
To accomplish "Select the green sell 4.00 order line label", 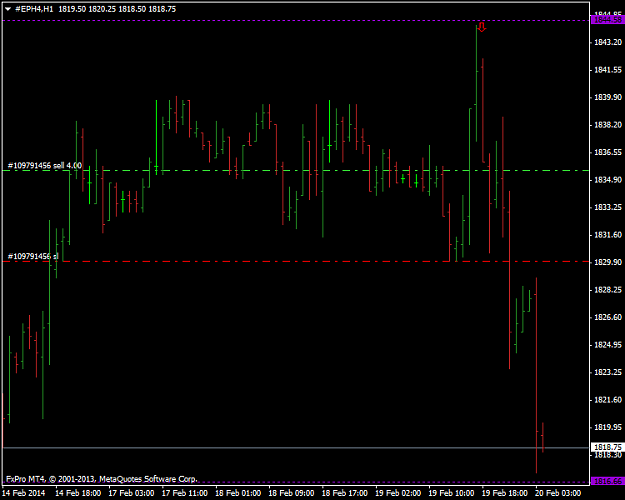I will (x=45, y=166).
